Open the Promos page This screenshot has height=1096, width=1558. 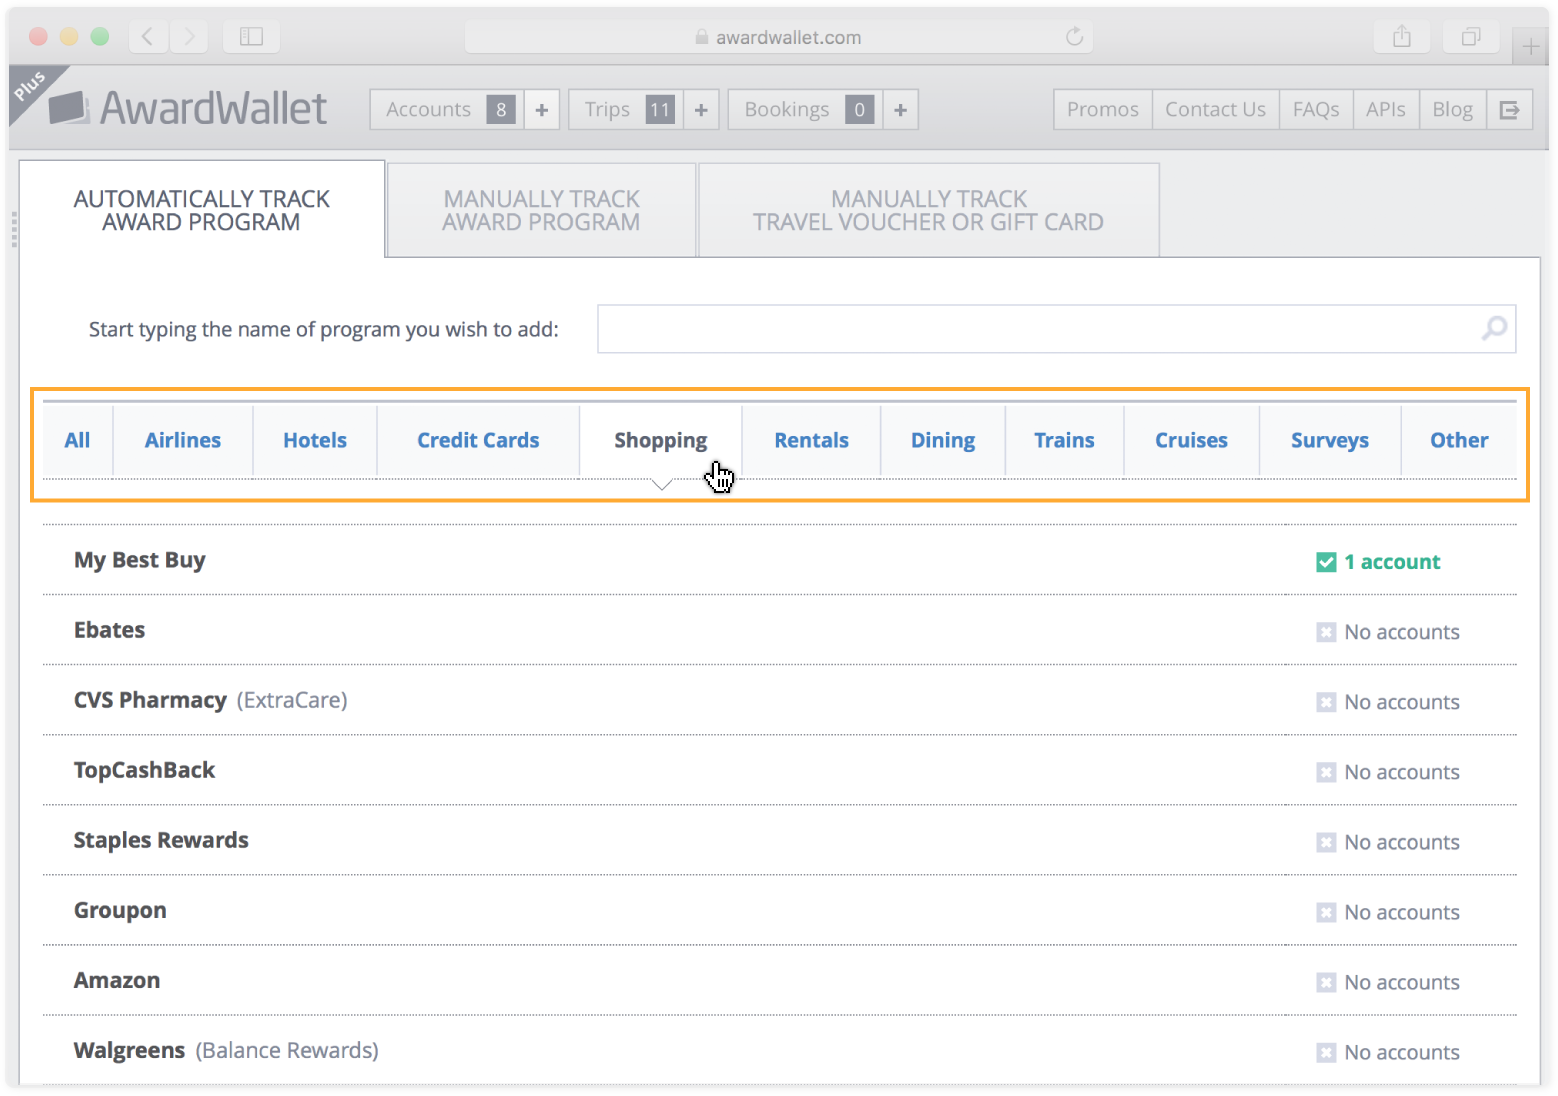click(1102, 109)
